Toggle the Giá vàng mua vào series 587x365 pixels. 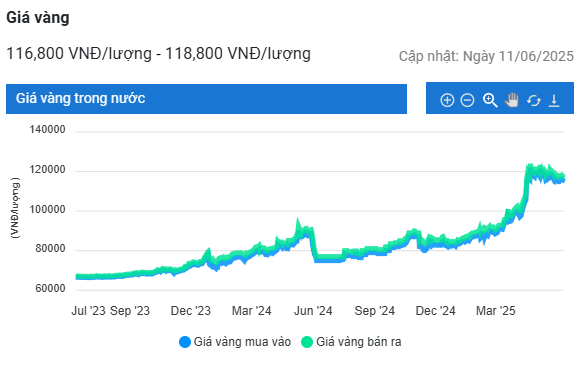coord(235,342)
